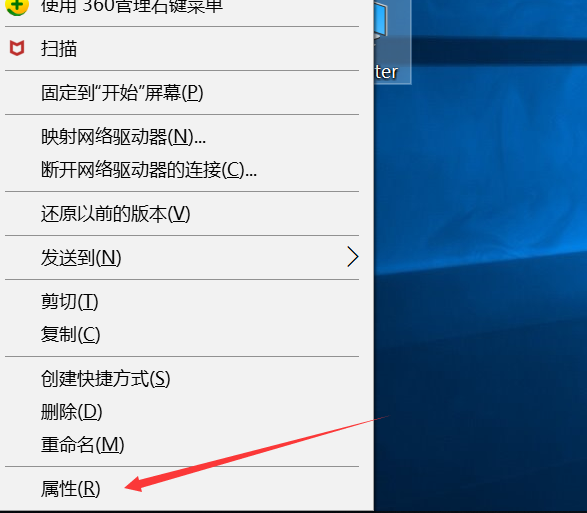The image size is (587, 513).
Task: Select 删除(D) menu entry
Action: point(182,412)
